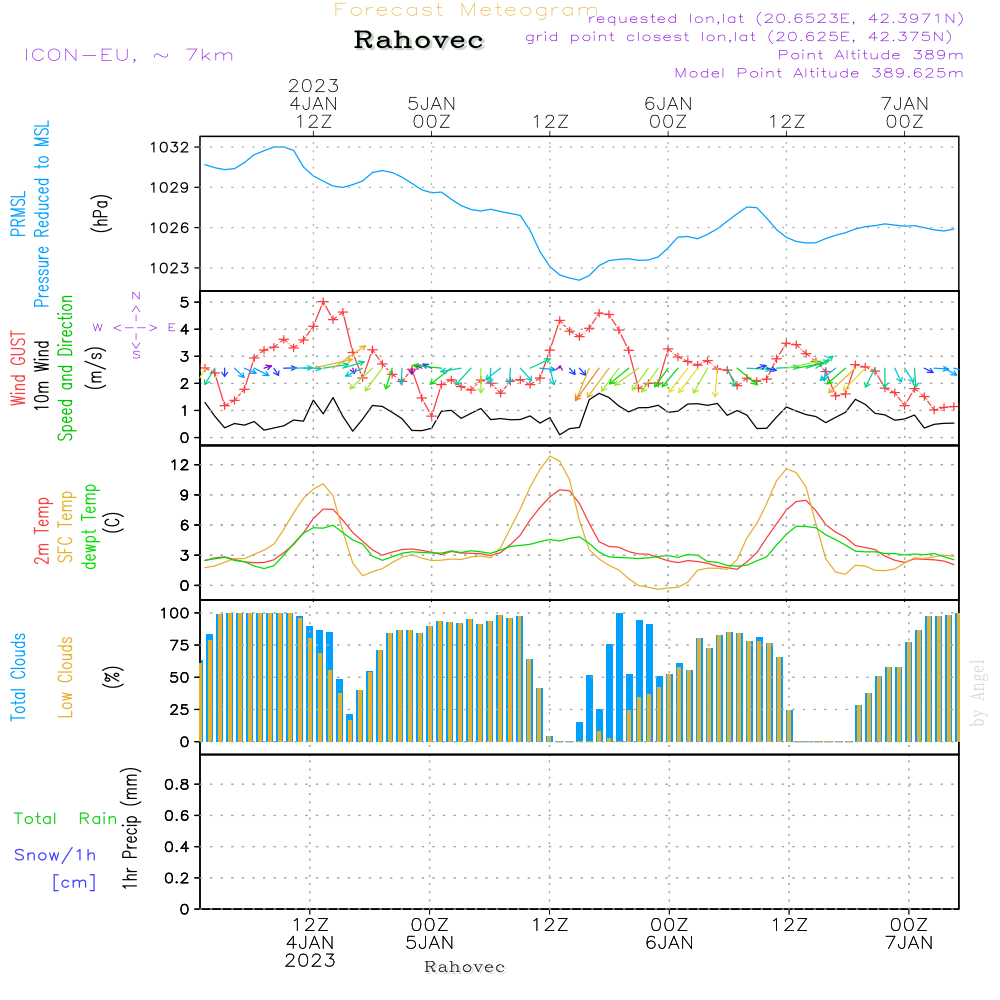Click the 'Wind GUST' red axis label
1000x1000 pixels.
point(18,368)
